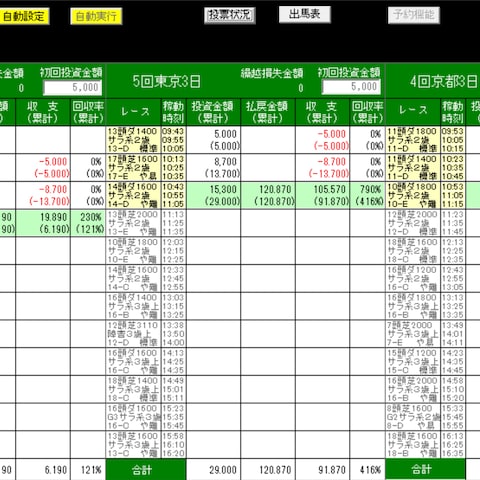480x480 pixels.
Task: Select Tokyo 払戻金額(累計) column header
Action: (268, 112)
